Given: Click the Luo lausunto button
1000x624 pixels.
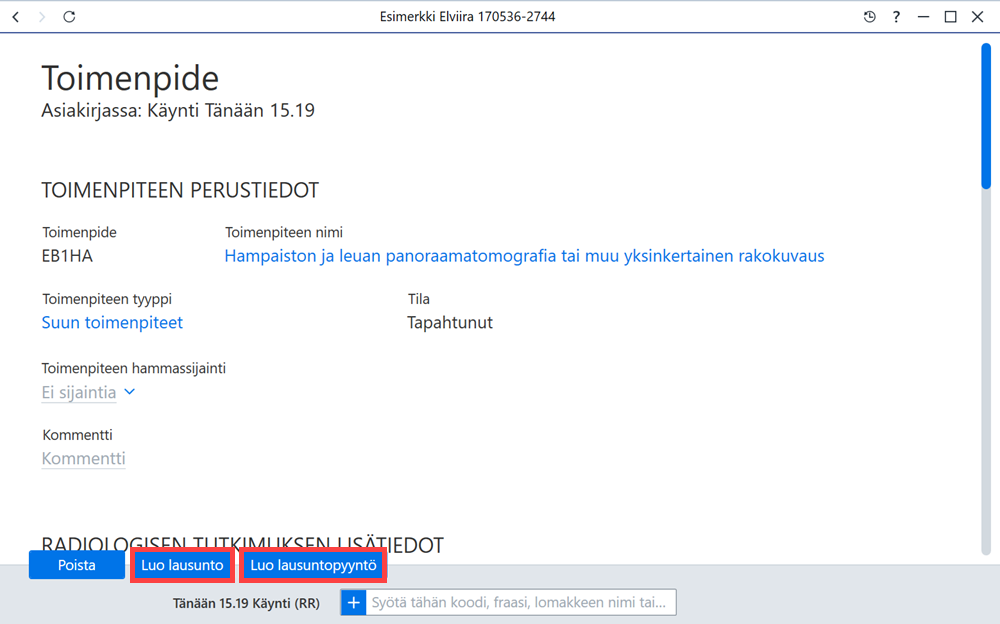Looking at the screenshot, I should coord(182,565).
